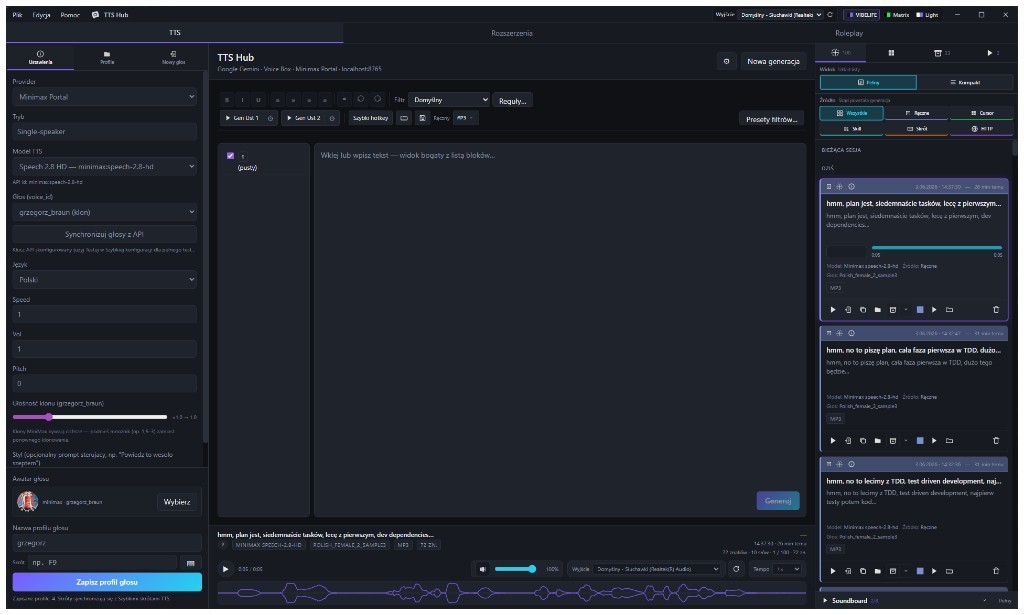1024x615 pixels.
Task: Filter source by Cursor
Action: 982,113
